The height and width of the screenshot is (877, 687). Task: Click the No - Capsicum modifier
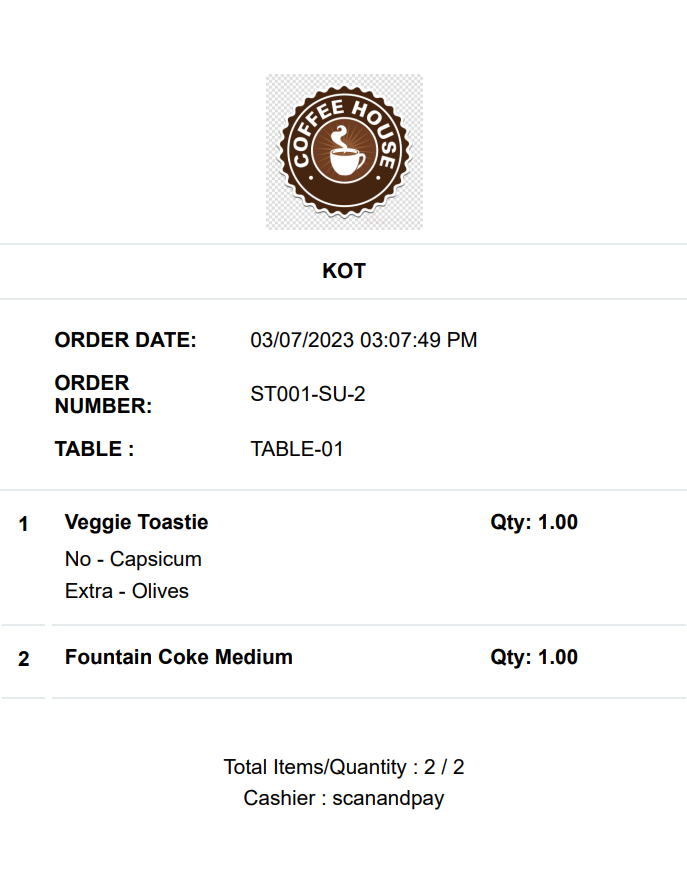pyautogui.click(x=133, y=559)
